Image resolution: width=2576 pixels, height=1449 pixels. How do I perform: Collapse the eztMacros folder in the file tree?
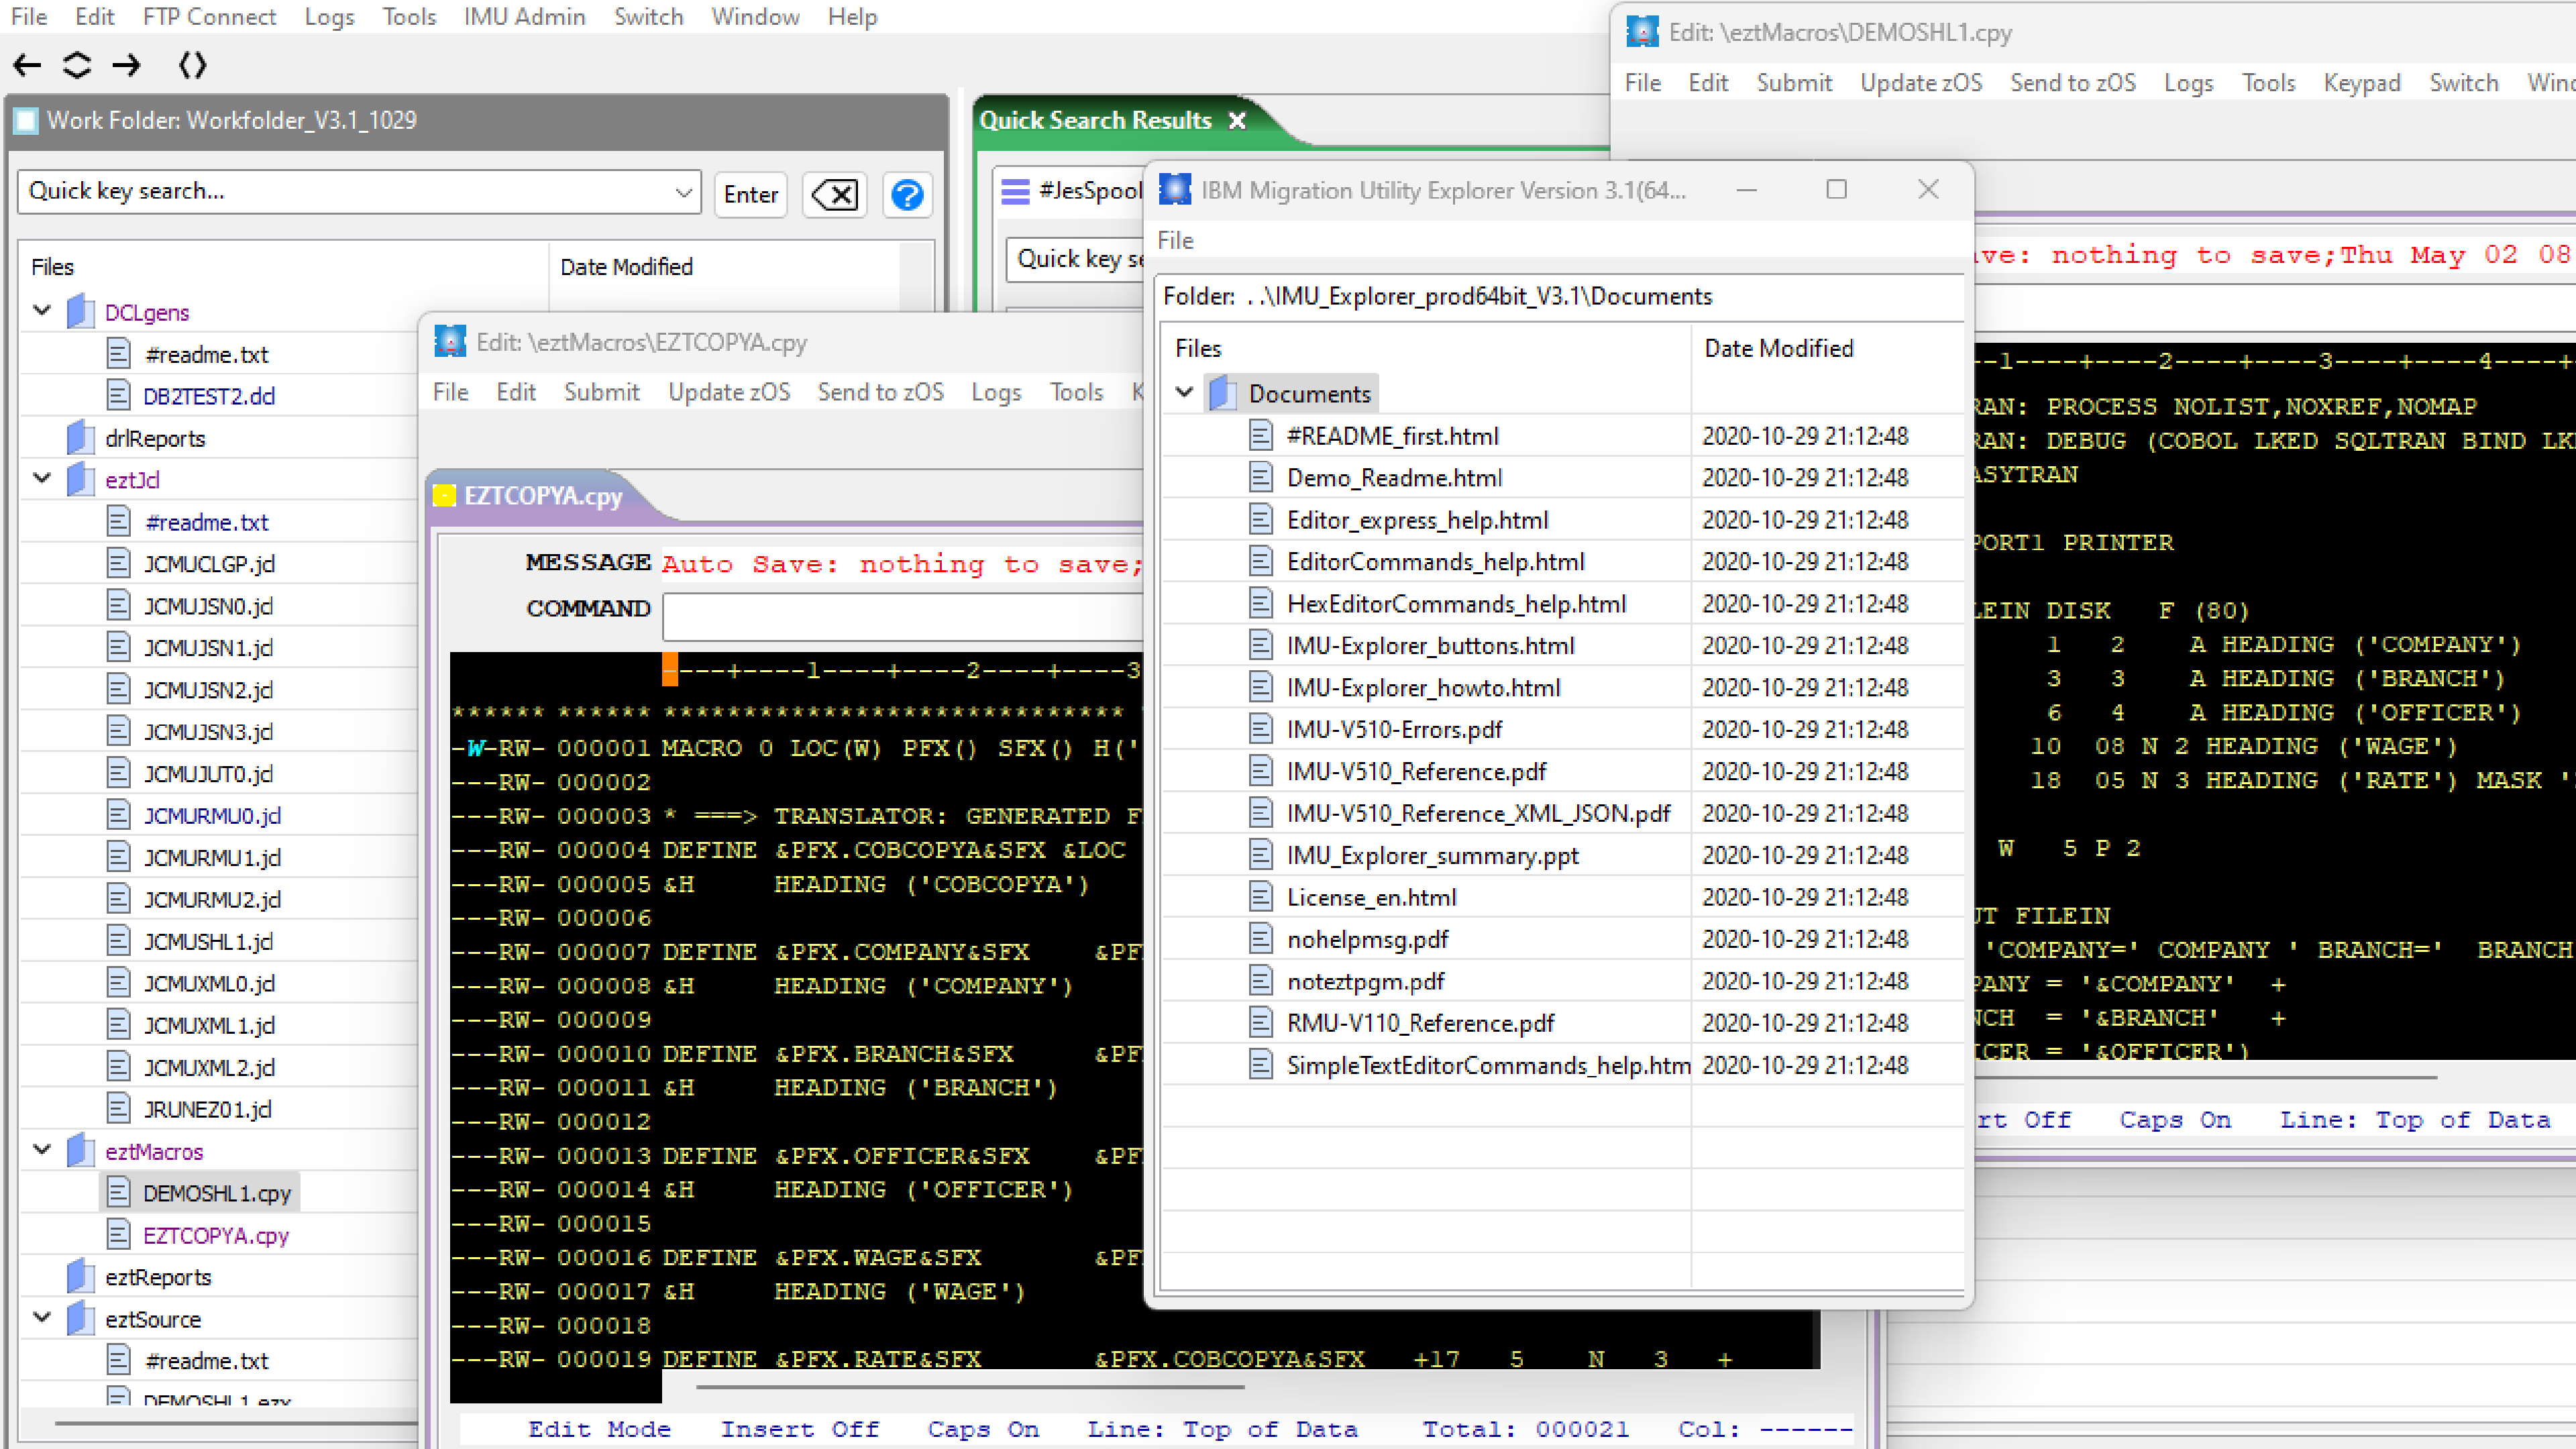coord(42,1150)
